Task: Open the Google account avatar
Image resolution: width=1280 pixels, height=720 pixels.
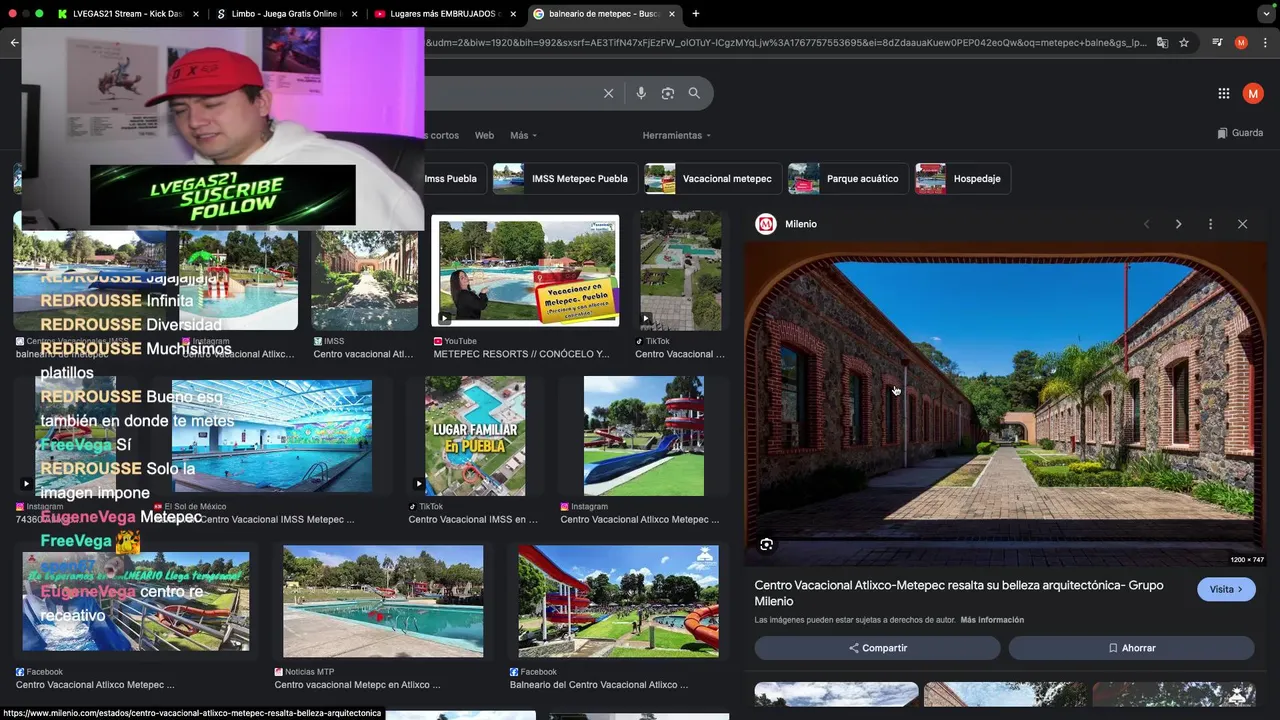Action: (1253, 93)
